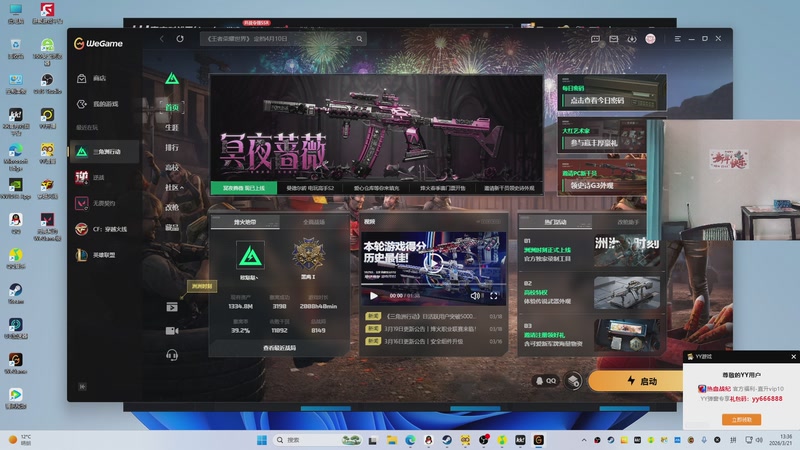The height and width of the screenshot is (450, 800).
Task: Open the WeGame hamburger main menu
Action: pos(678,39)
